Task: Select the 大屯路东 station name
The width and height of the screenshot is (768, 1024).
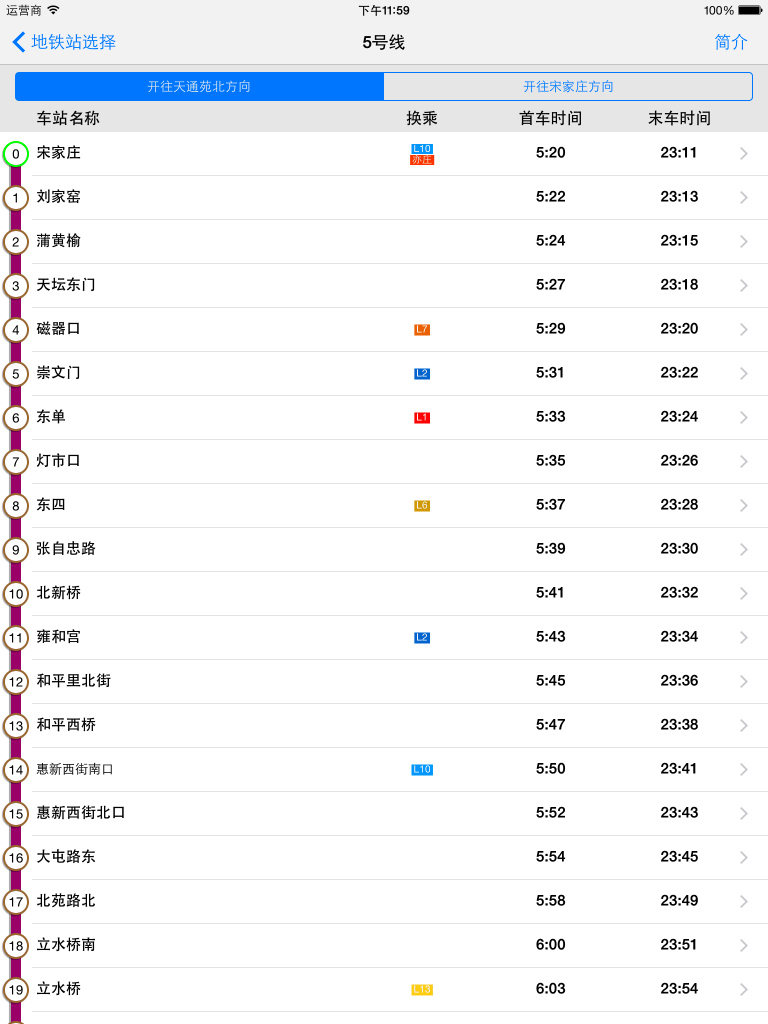Action: (x=66, y=856)
